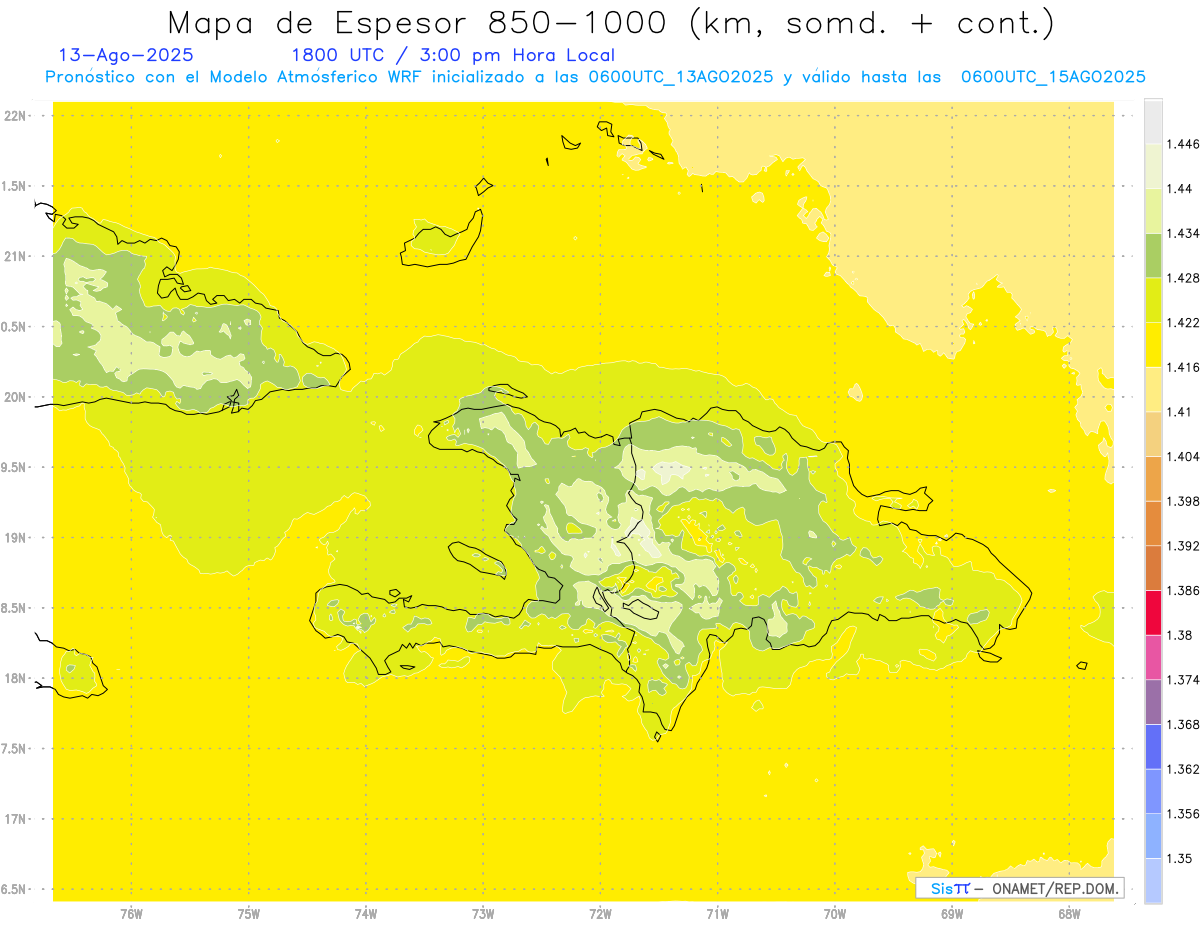Click the colorbar value '1.404'

1184,457
